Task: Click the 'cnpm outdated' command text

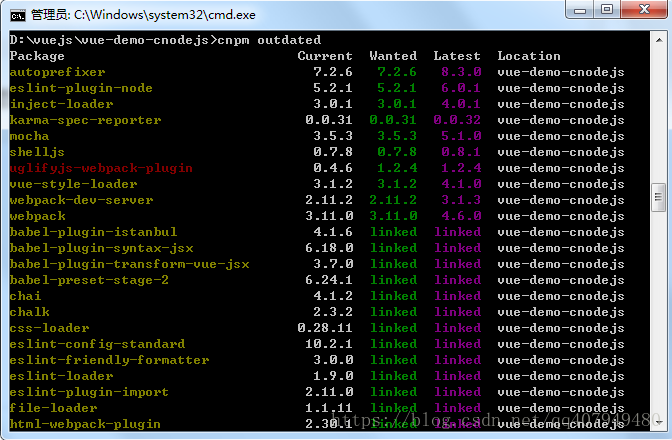Action: tap(269, 40)
